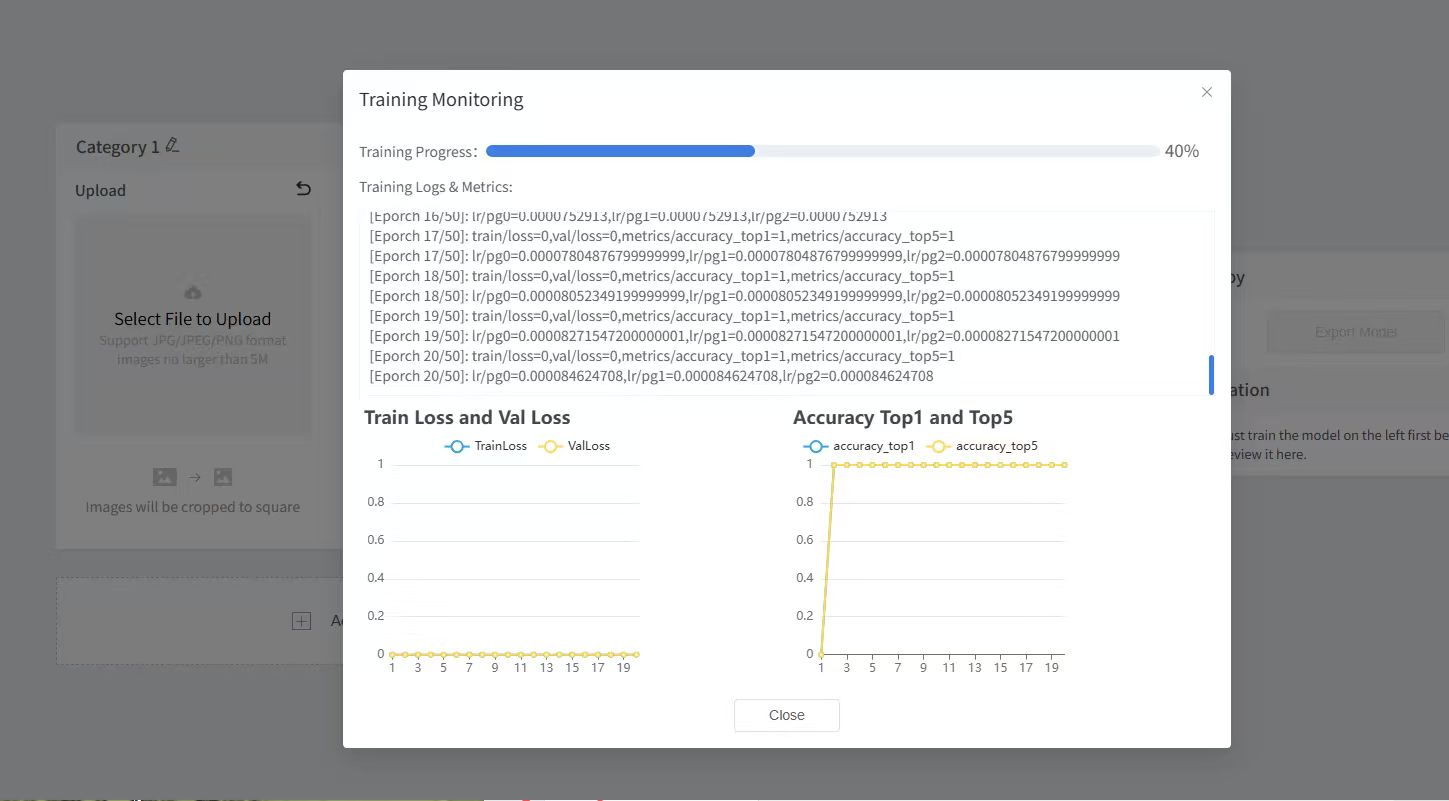The width and height of the screenshot is (1449, 801).
Task: Toggle the accuracy_top1 legend entry
Action: click(x=859, y=446)
